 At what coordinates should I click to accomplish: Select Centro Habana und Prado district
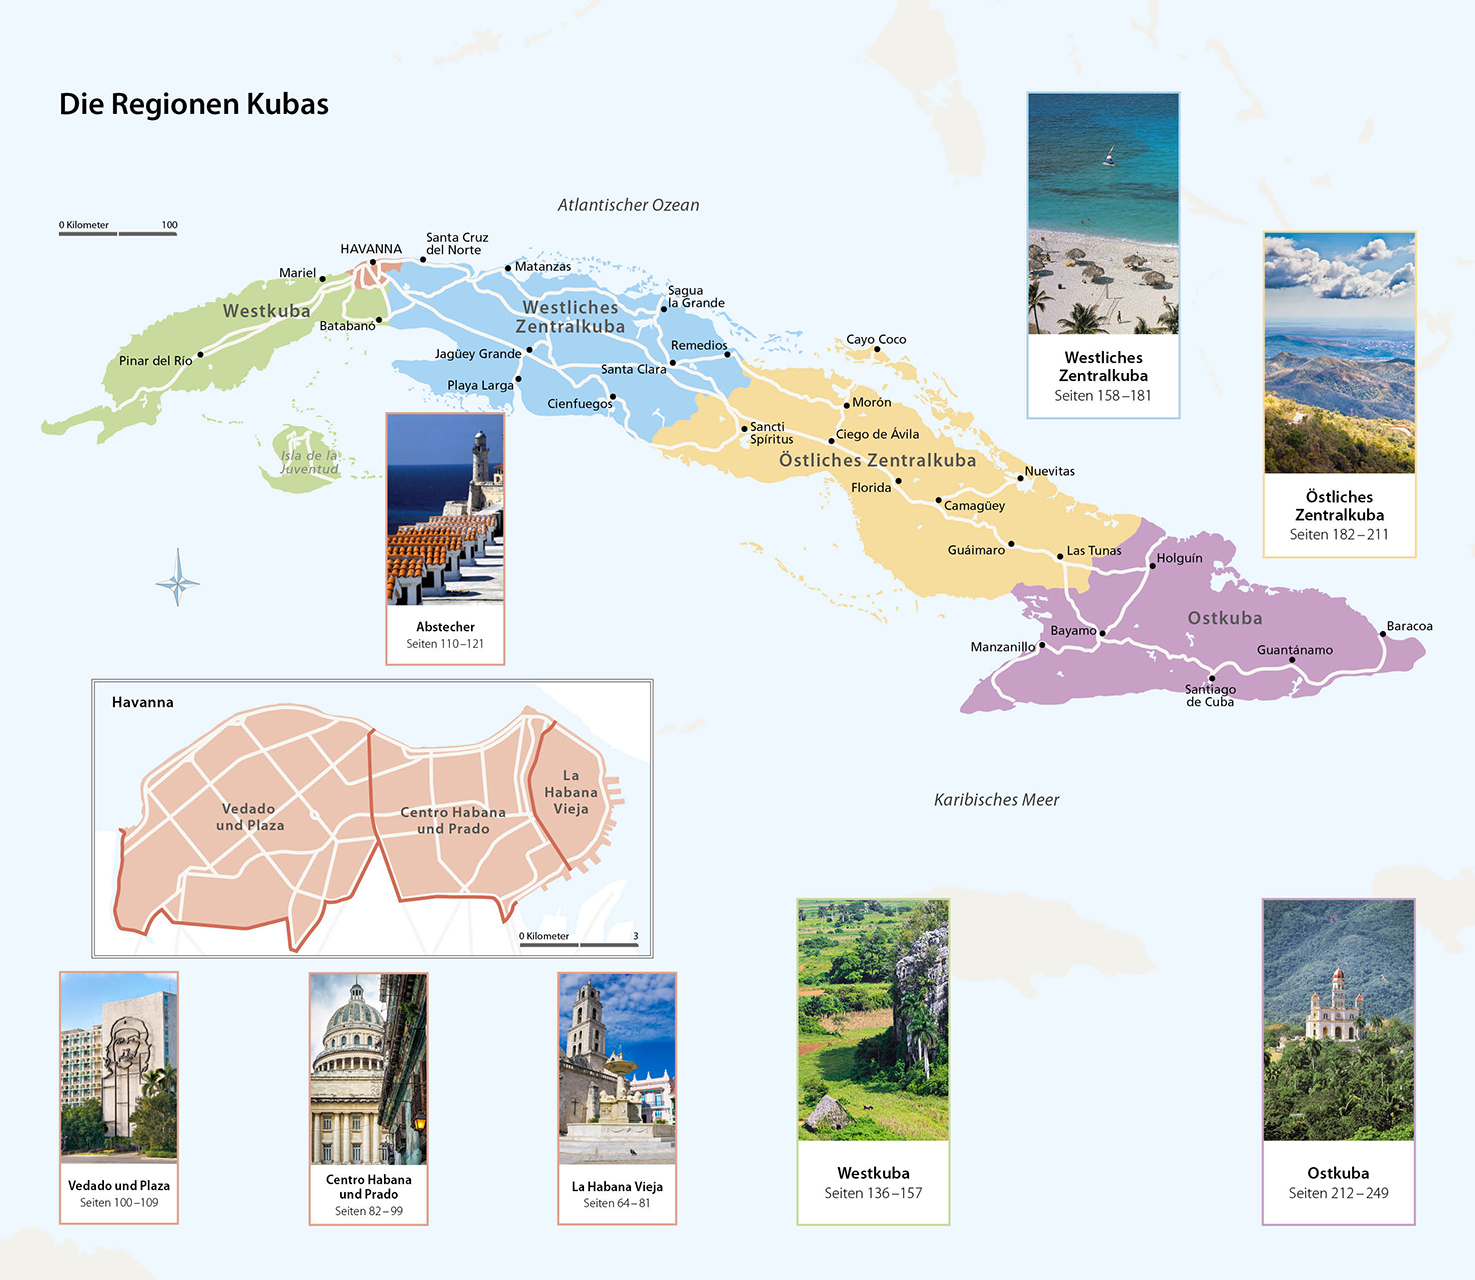coord(452,820)
